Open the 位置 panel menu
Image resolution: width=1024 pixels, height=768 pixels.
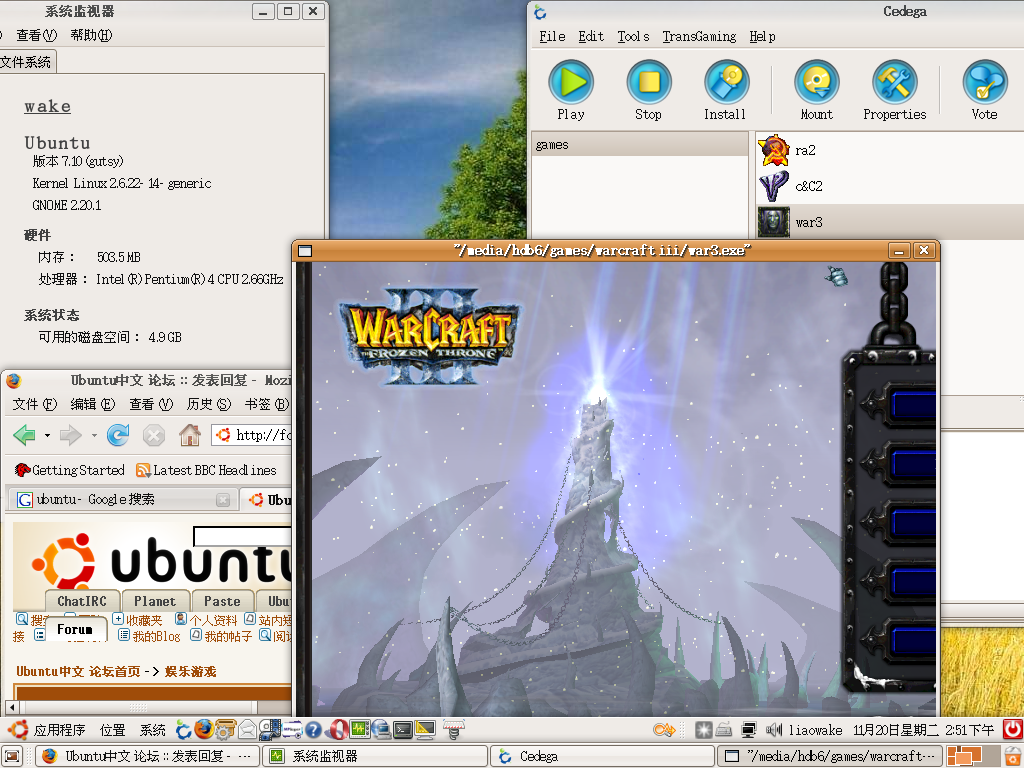(x=112, y=729)
